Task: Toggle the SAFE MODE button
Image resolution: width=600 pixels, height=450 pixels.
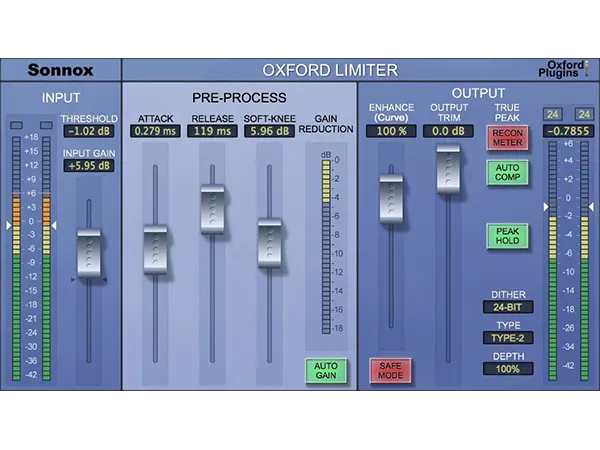Action: click(390, 370)
